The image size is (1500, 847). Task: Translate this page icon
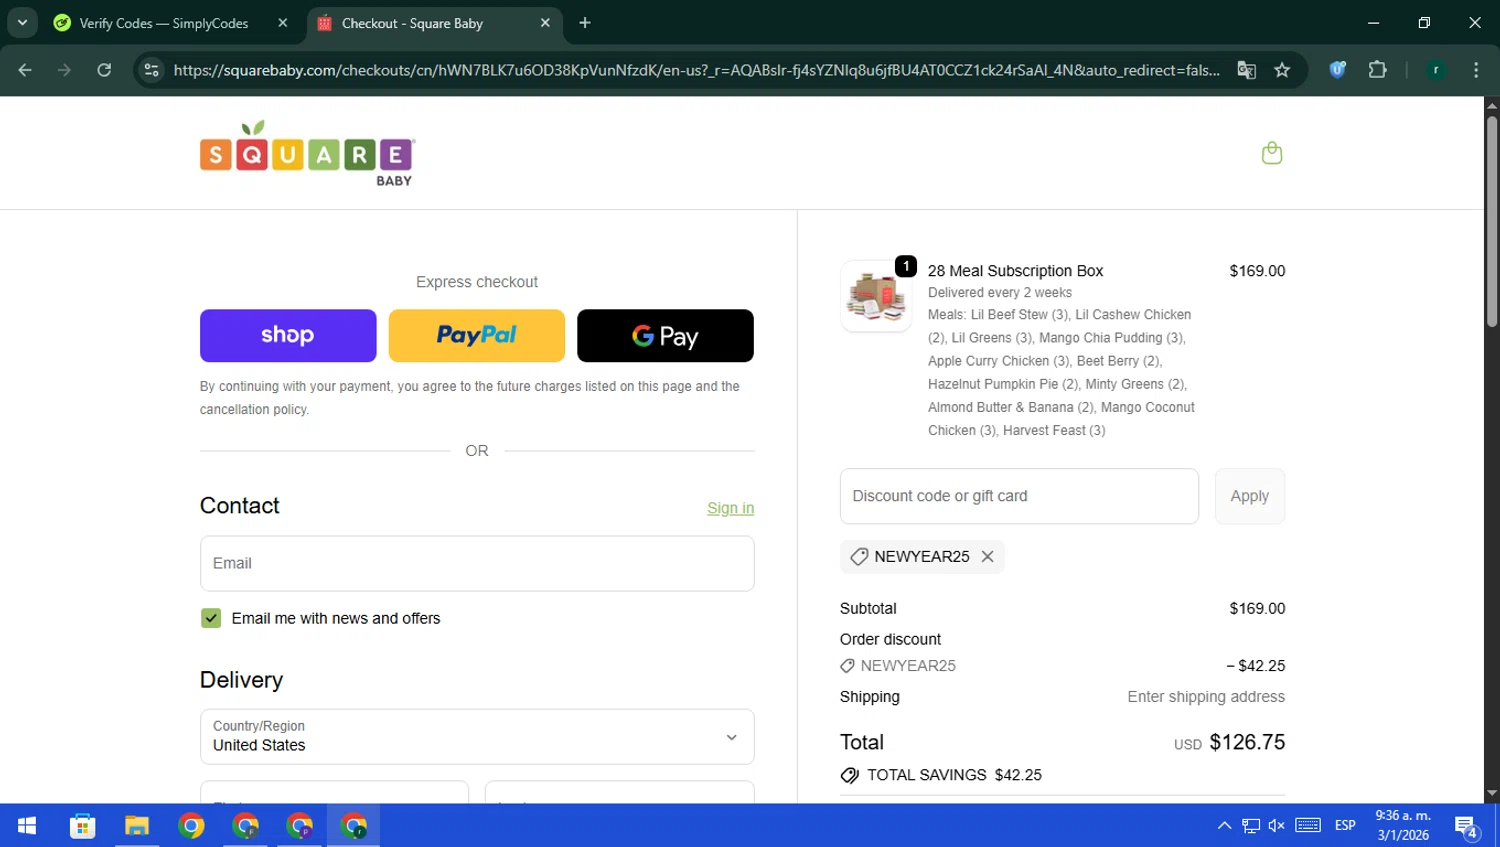pos(1246,70)
